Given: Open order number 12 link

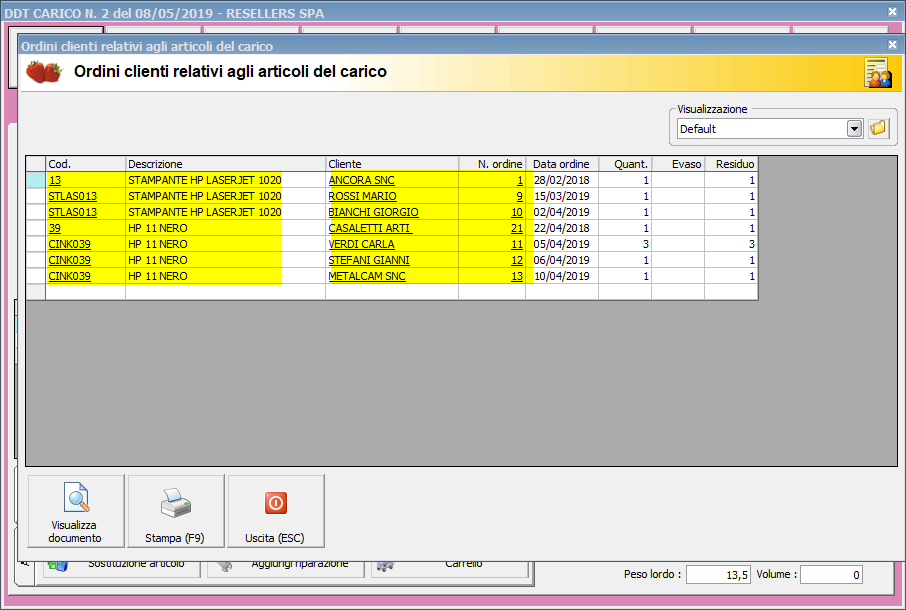Looking at the screenshot, I should 517,261.
